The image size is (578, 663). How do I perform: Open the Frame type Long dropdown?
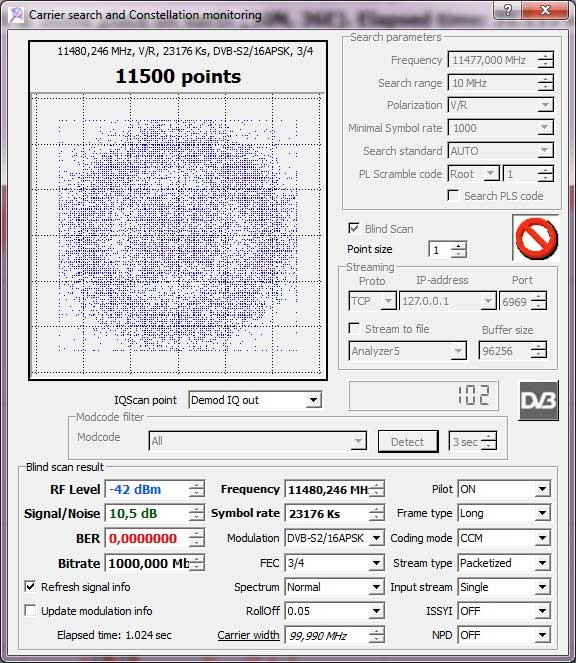tap(542, 514)
